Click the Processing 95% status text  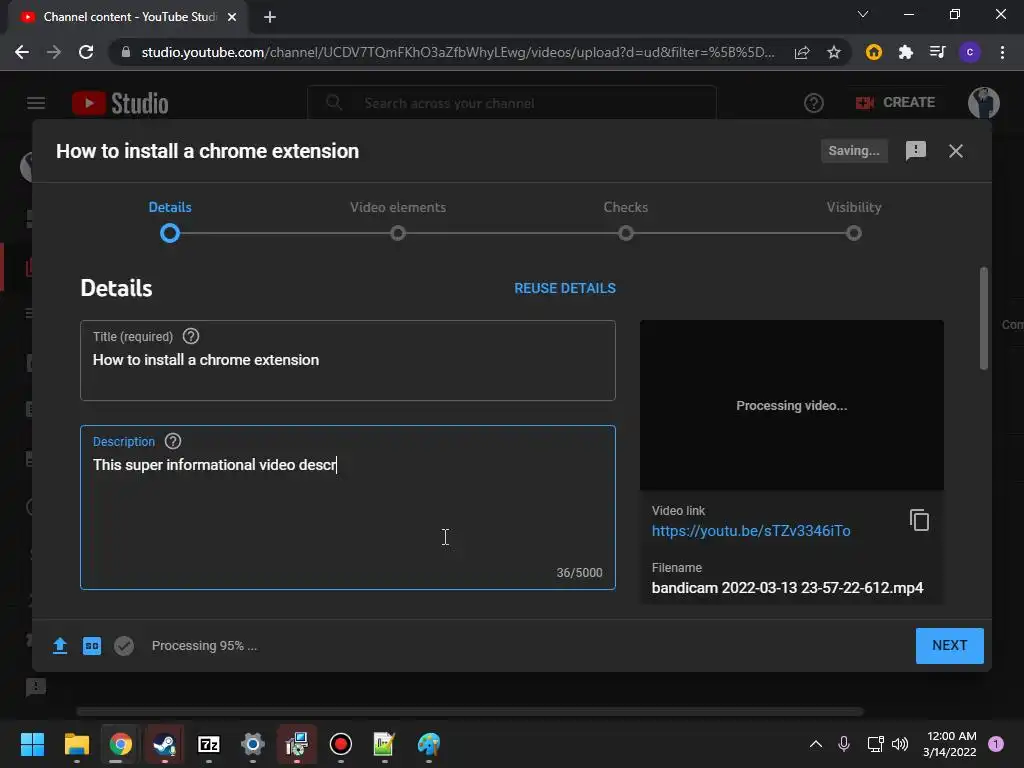(x=204, y=646)
